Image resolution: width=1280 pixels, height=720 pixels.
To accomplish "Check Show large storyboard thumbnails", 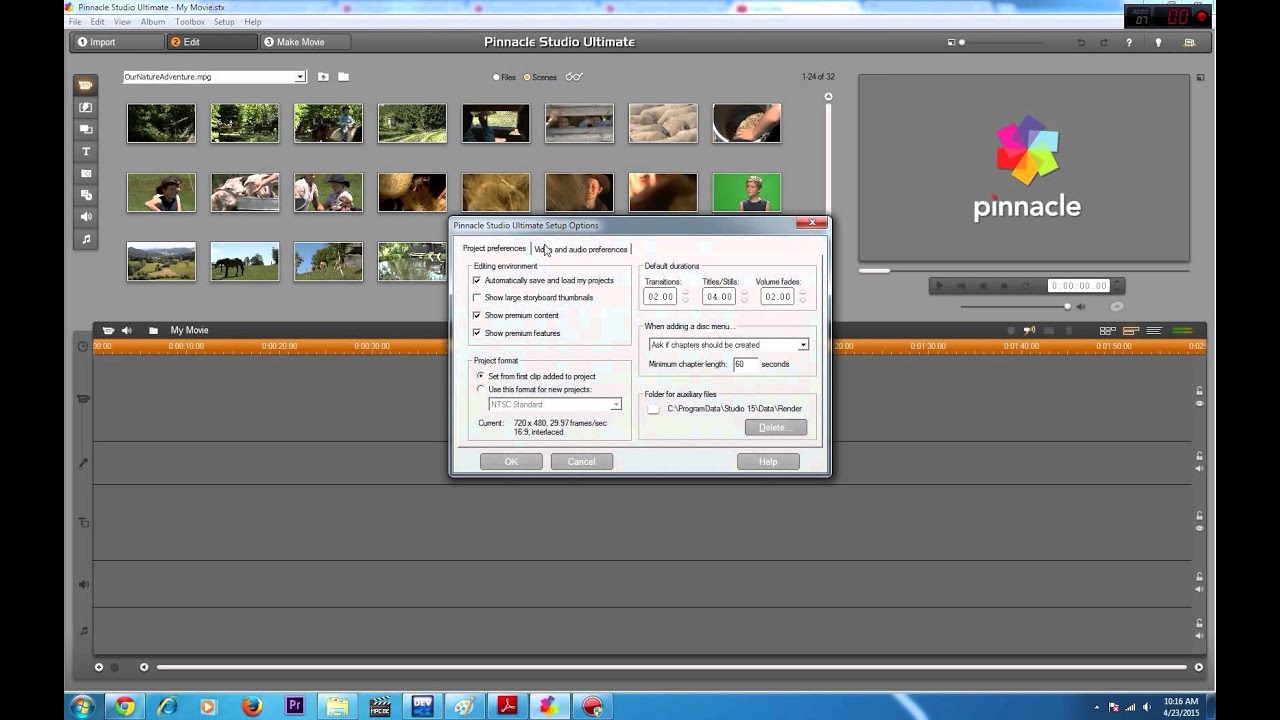I will point(477,298).
